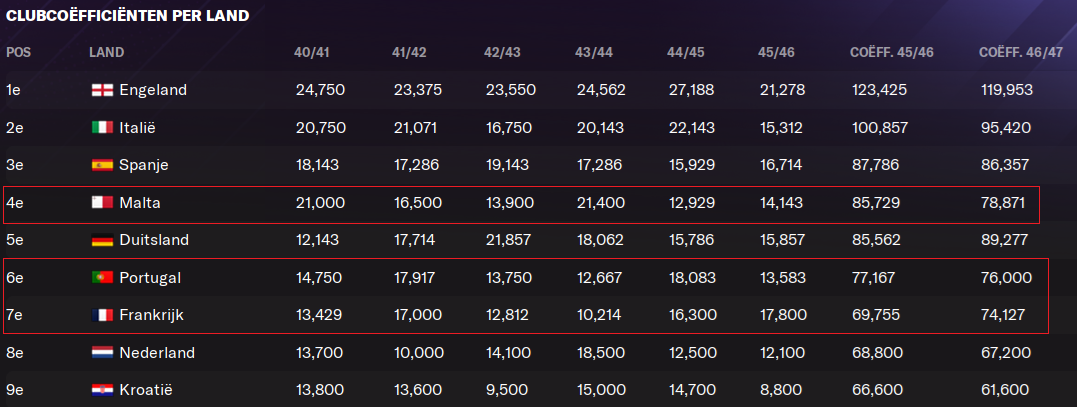Click the 40/41 season column header
The width and height of the screenshot is (1077, 407).
[x=311, y=53]
